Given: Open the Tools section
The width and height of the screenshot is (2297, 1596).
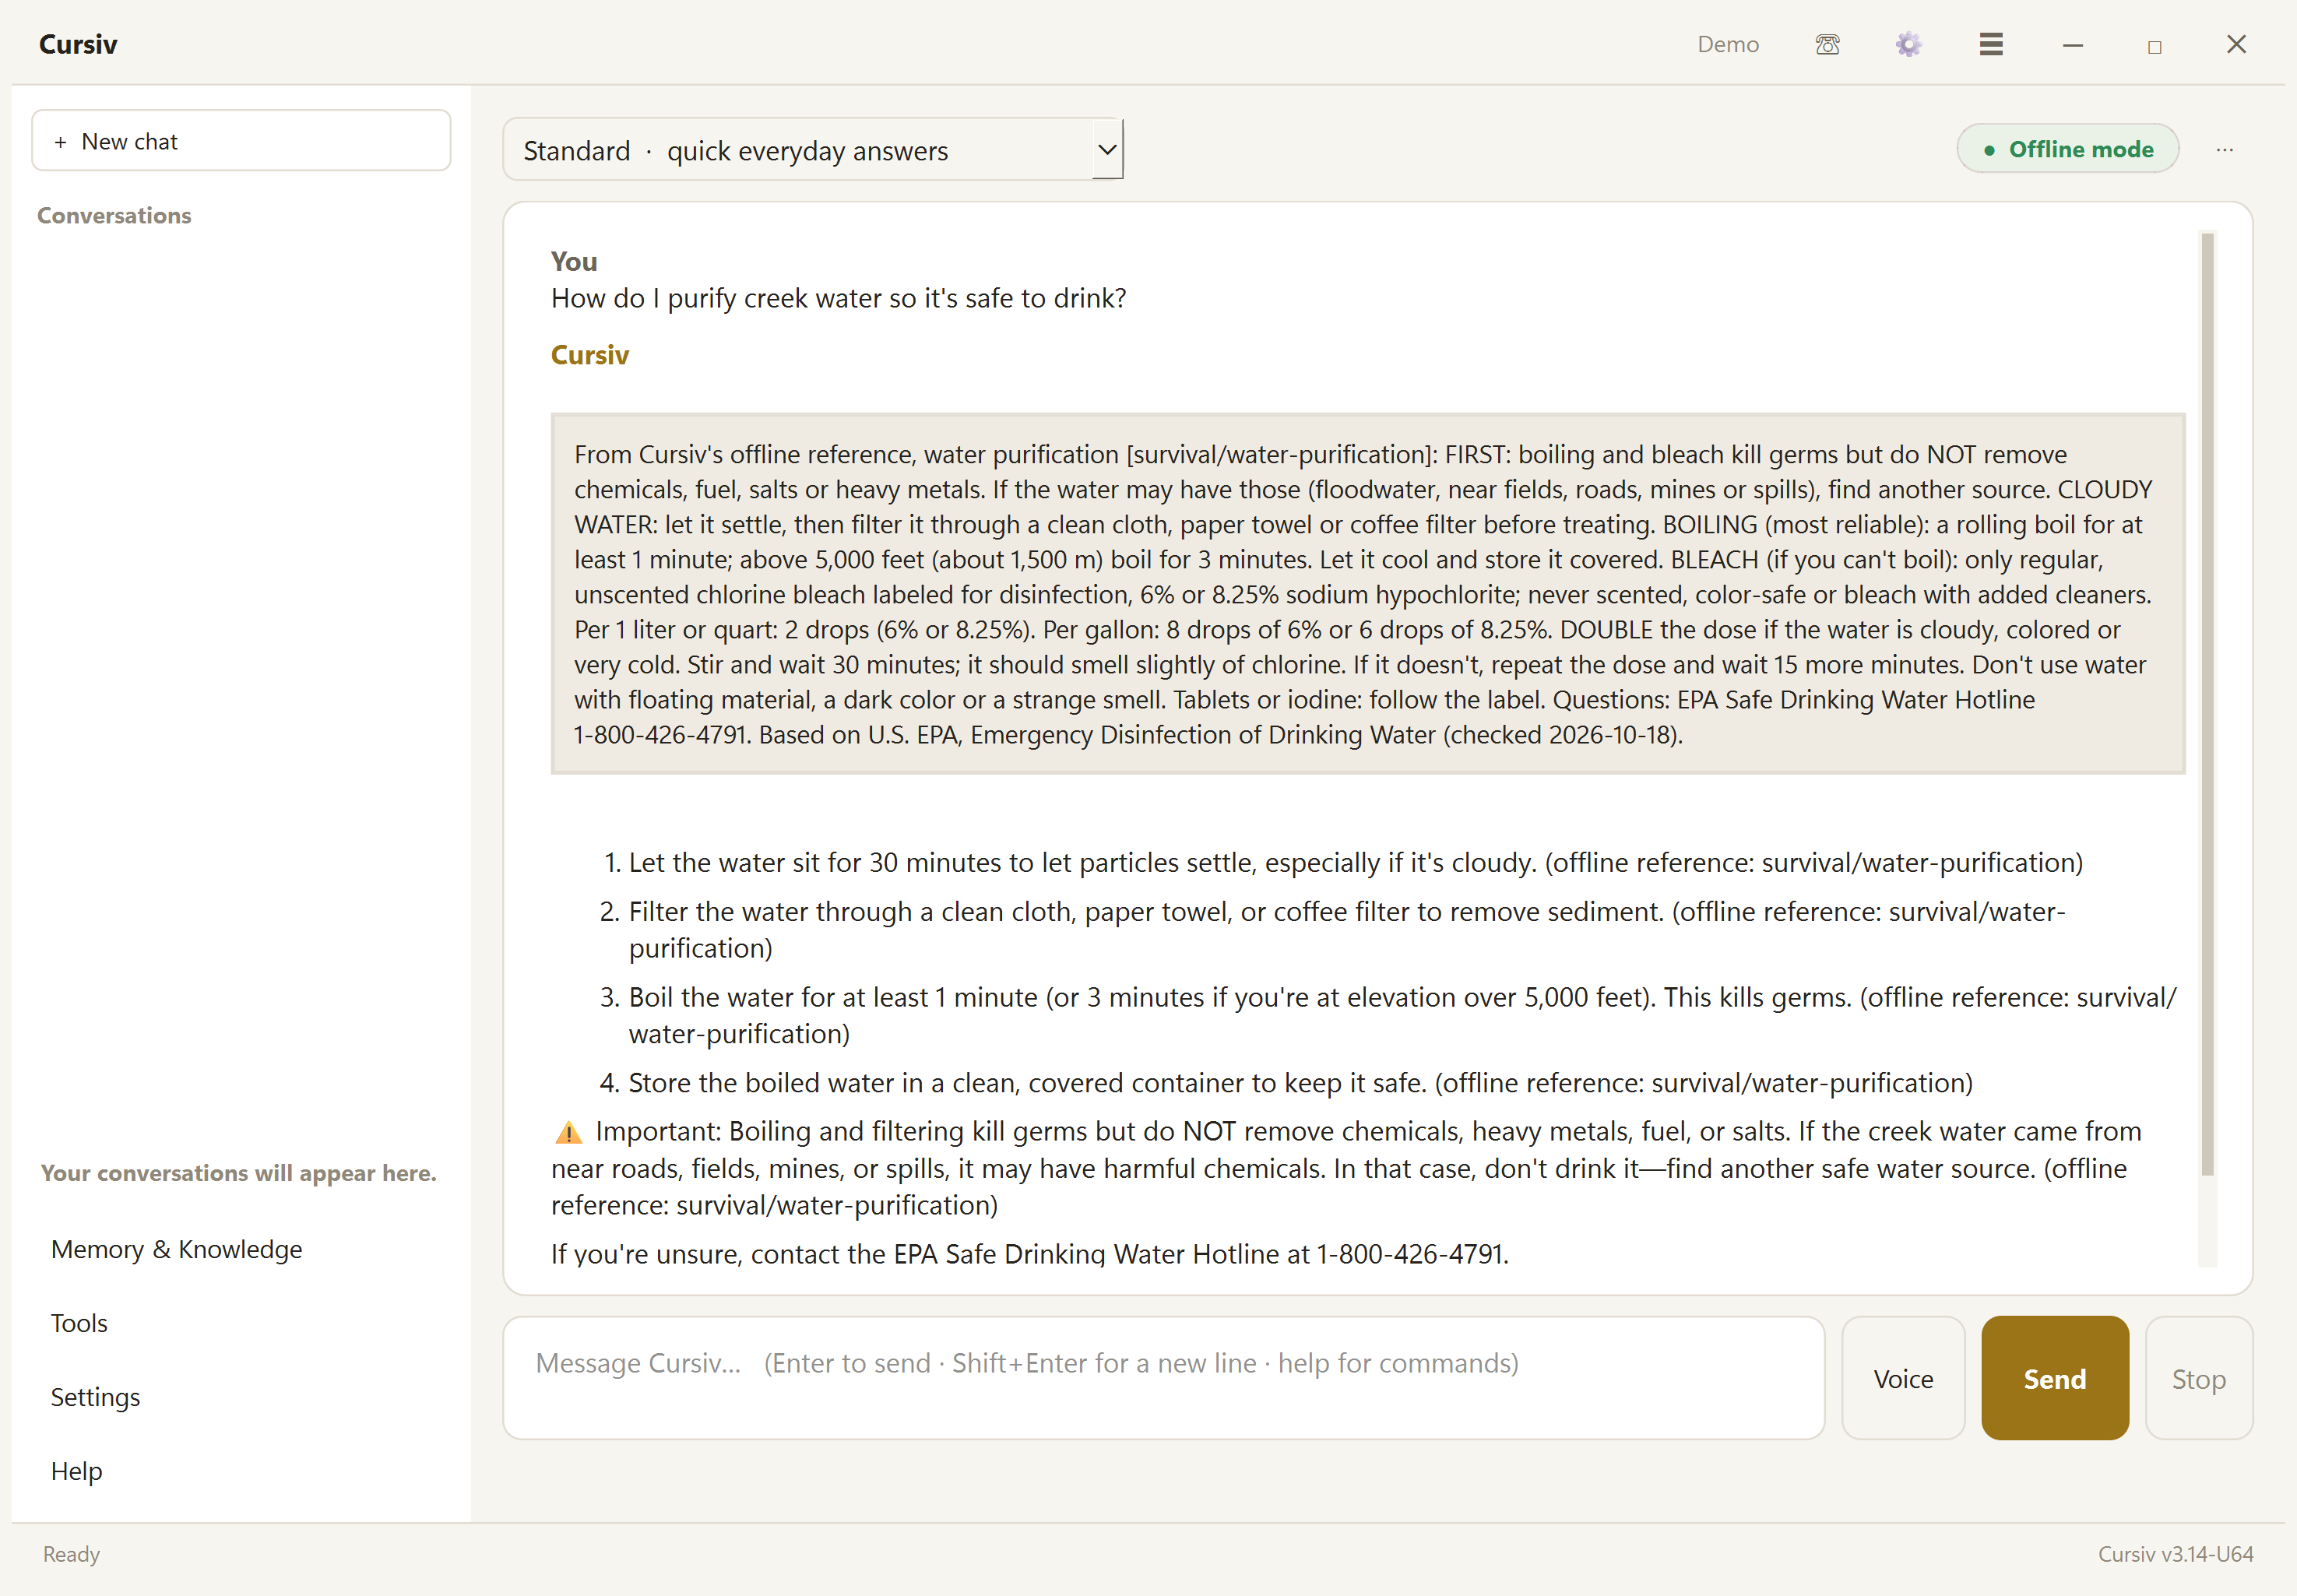Looking at the screenshot, I should [x=79, y=1323].
